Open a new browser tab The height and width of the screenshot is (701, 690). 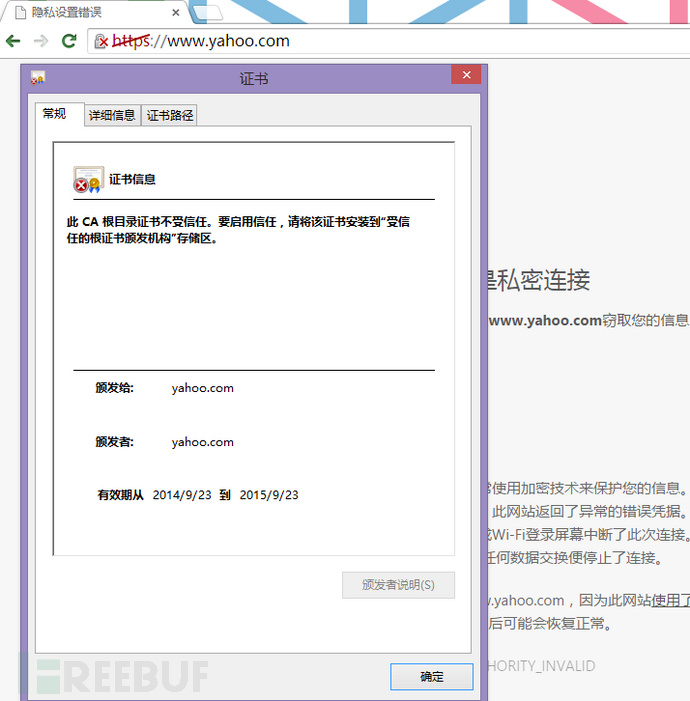tap(207, 13)
